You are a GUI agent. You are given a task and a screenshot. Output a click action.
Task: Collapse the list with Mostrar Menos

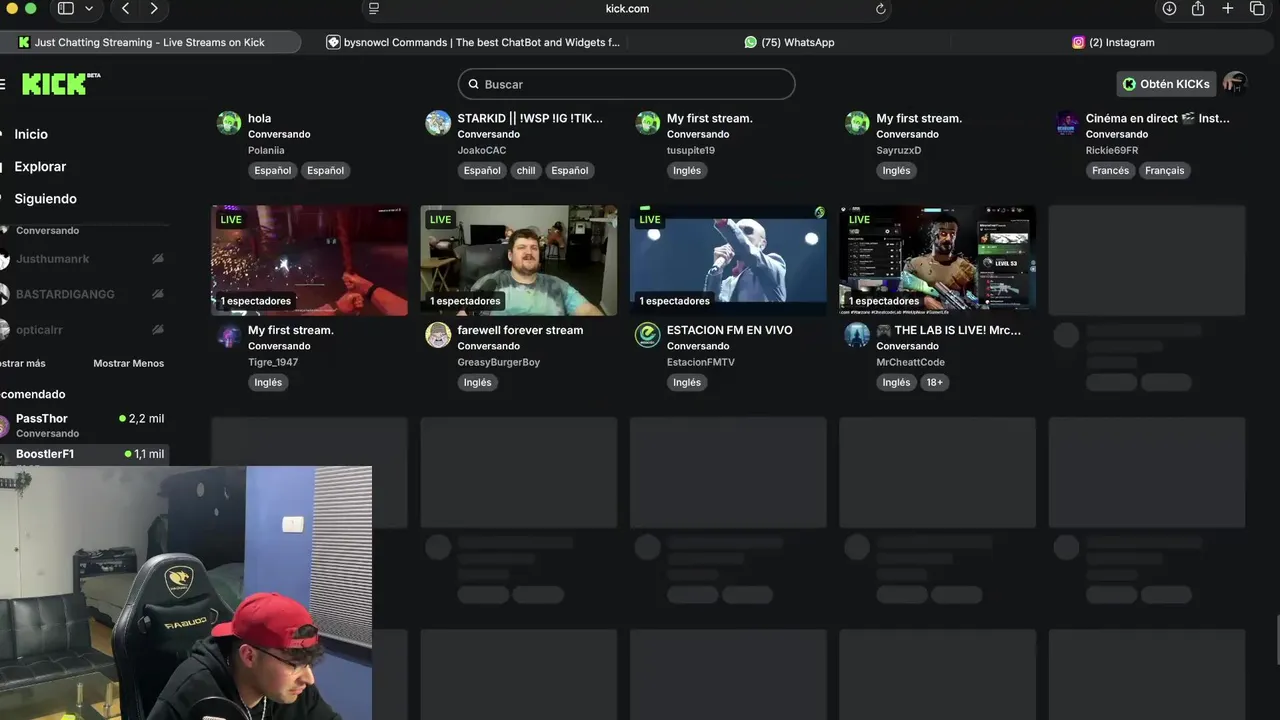click(x=128, y=363)
